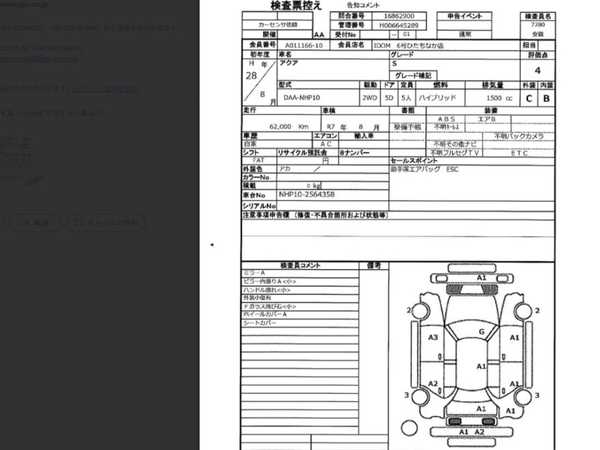
Task: Click member number A011166-10
Action: click(304, 46)
